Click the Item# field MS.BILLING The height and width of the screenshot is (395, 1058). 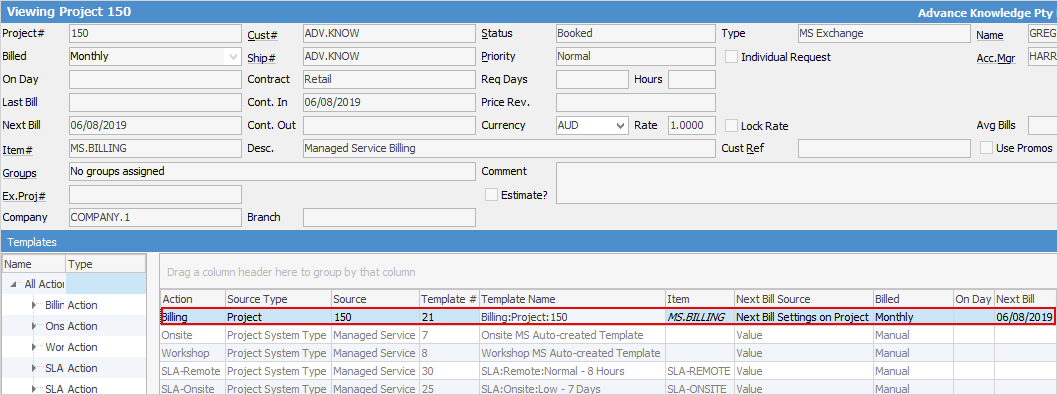[155, 148]
